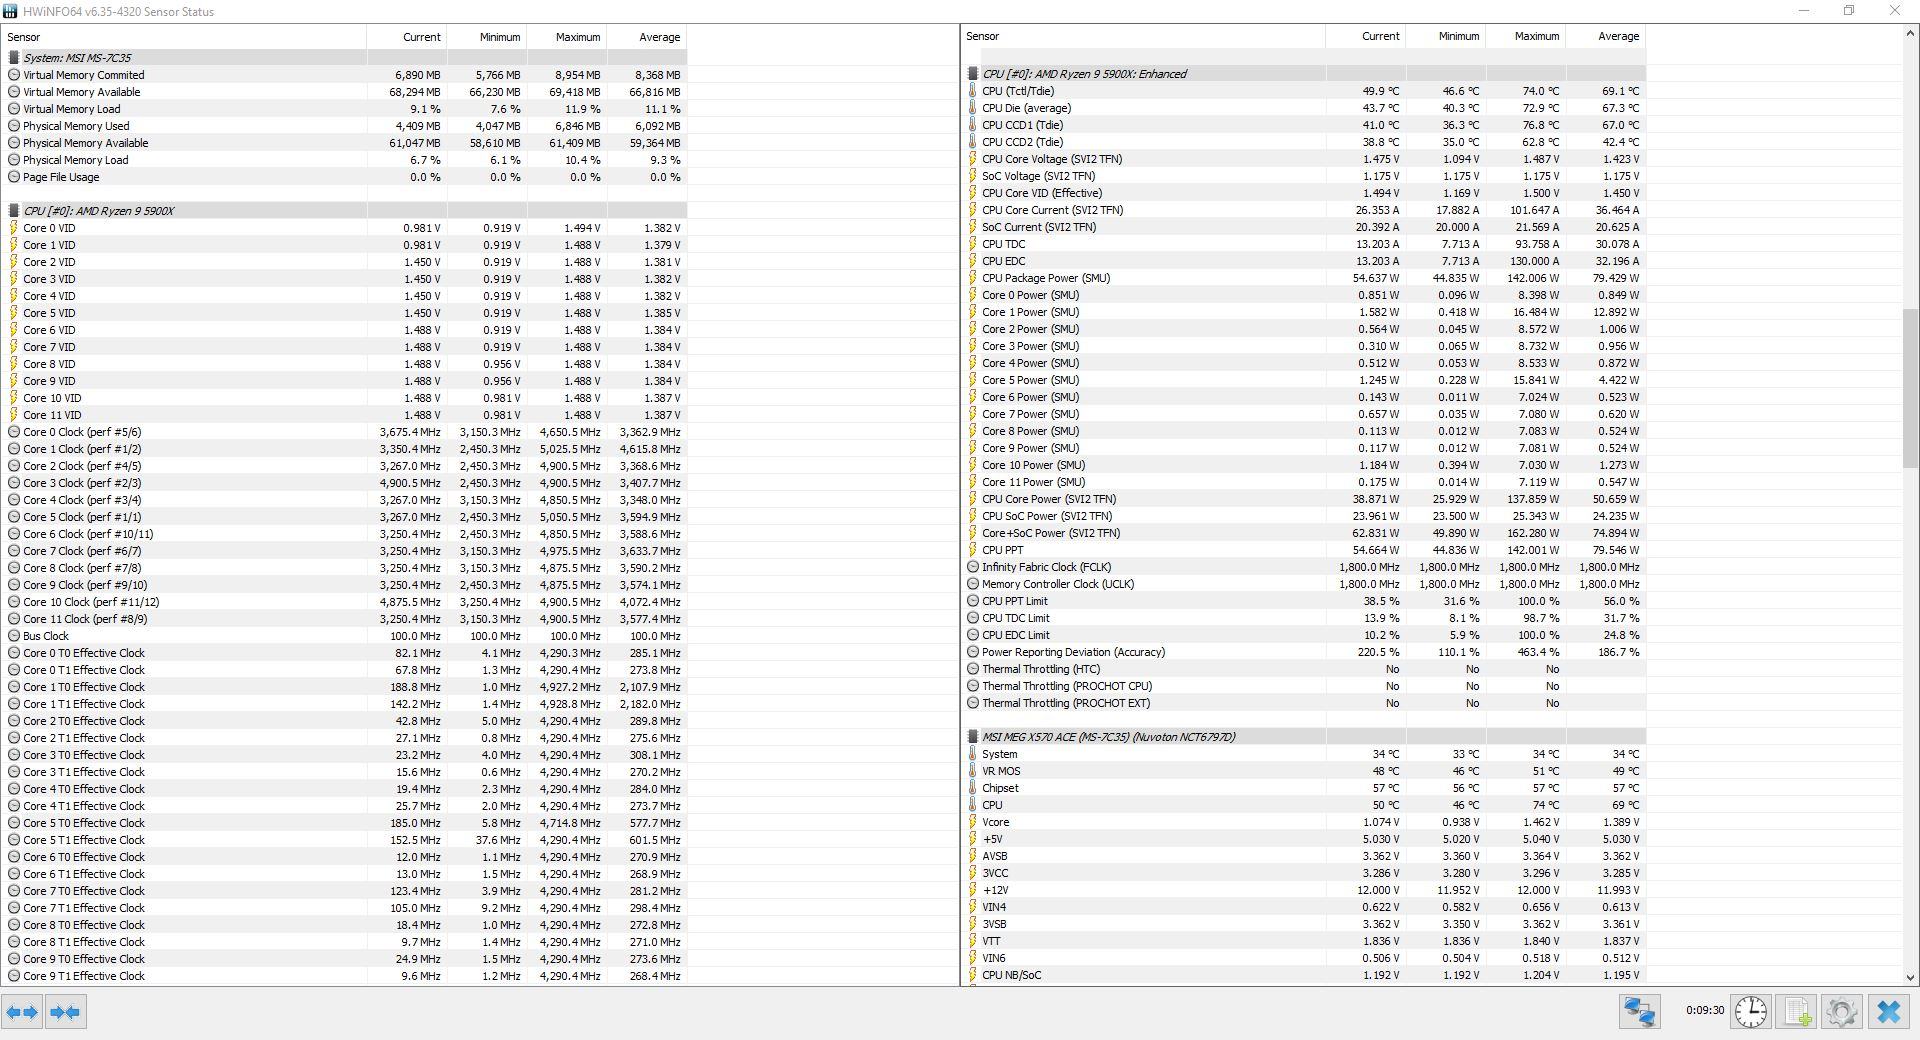
Task: Click the clock icon for Bus Clock
Action: (x=14, y=636)
